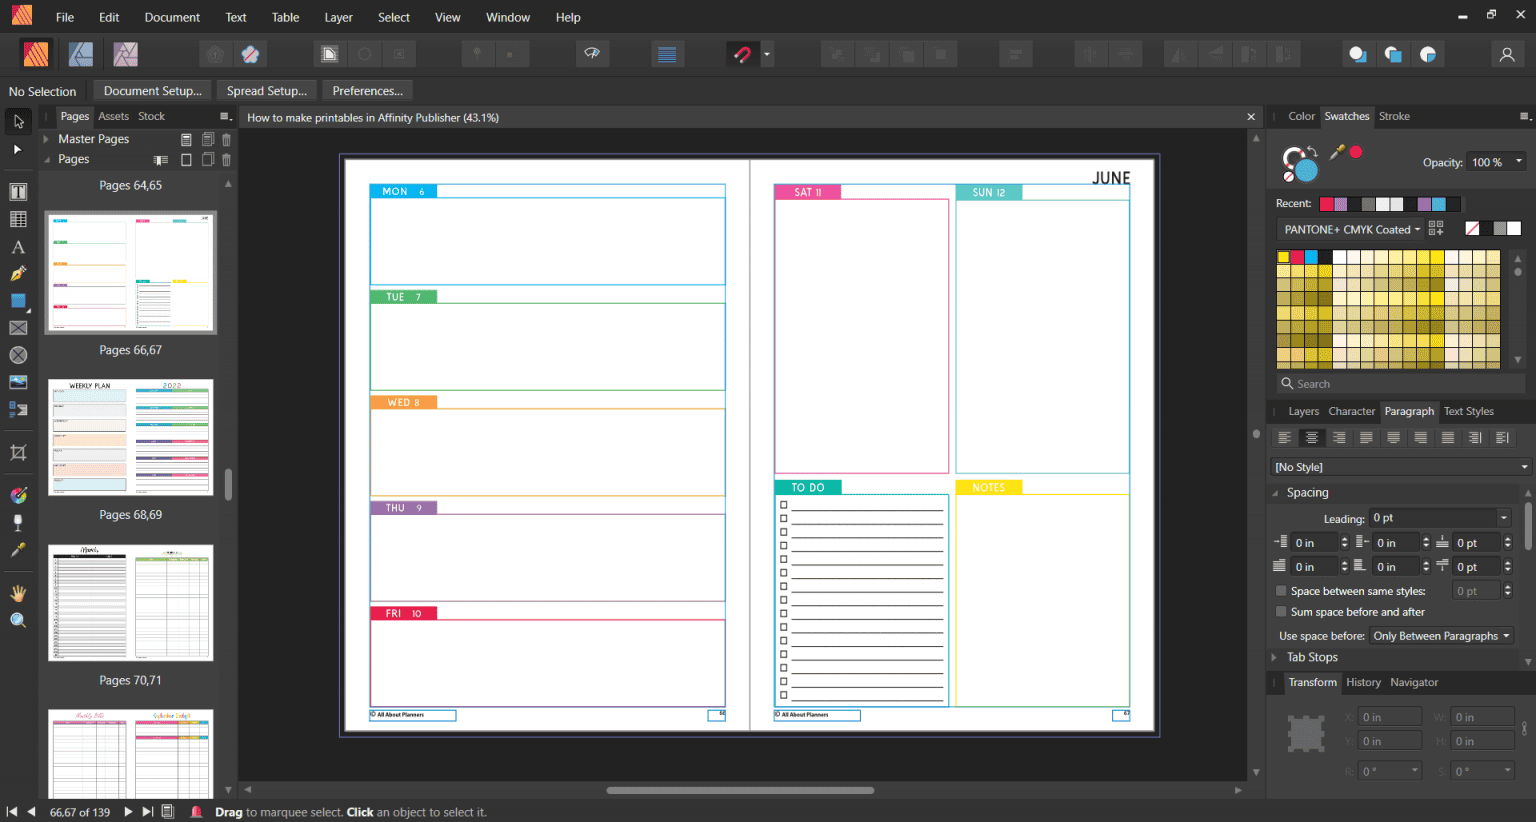The height and width of the screenshot is (822, 1536).
Task: Switch to the Photo Persona
Action: tap(125, 54)
